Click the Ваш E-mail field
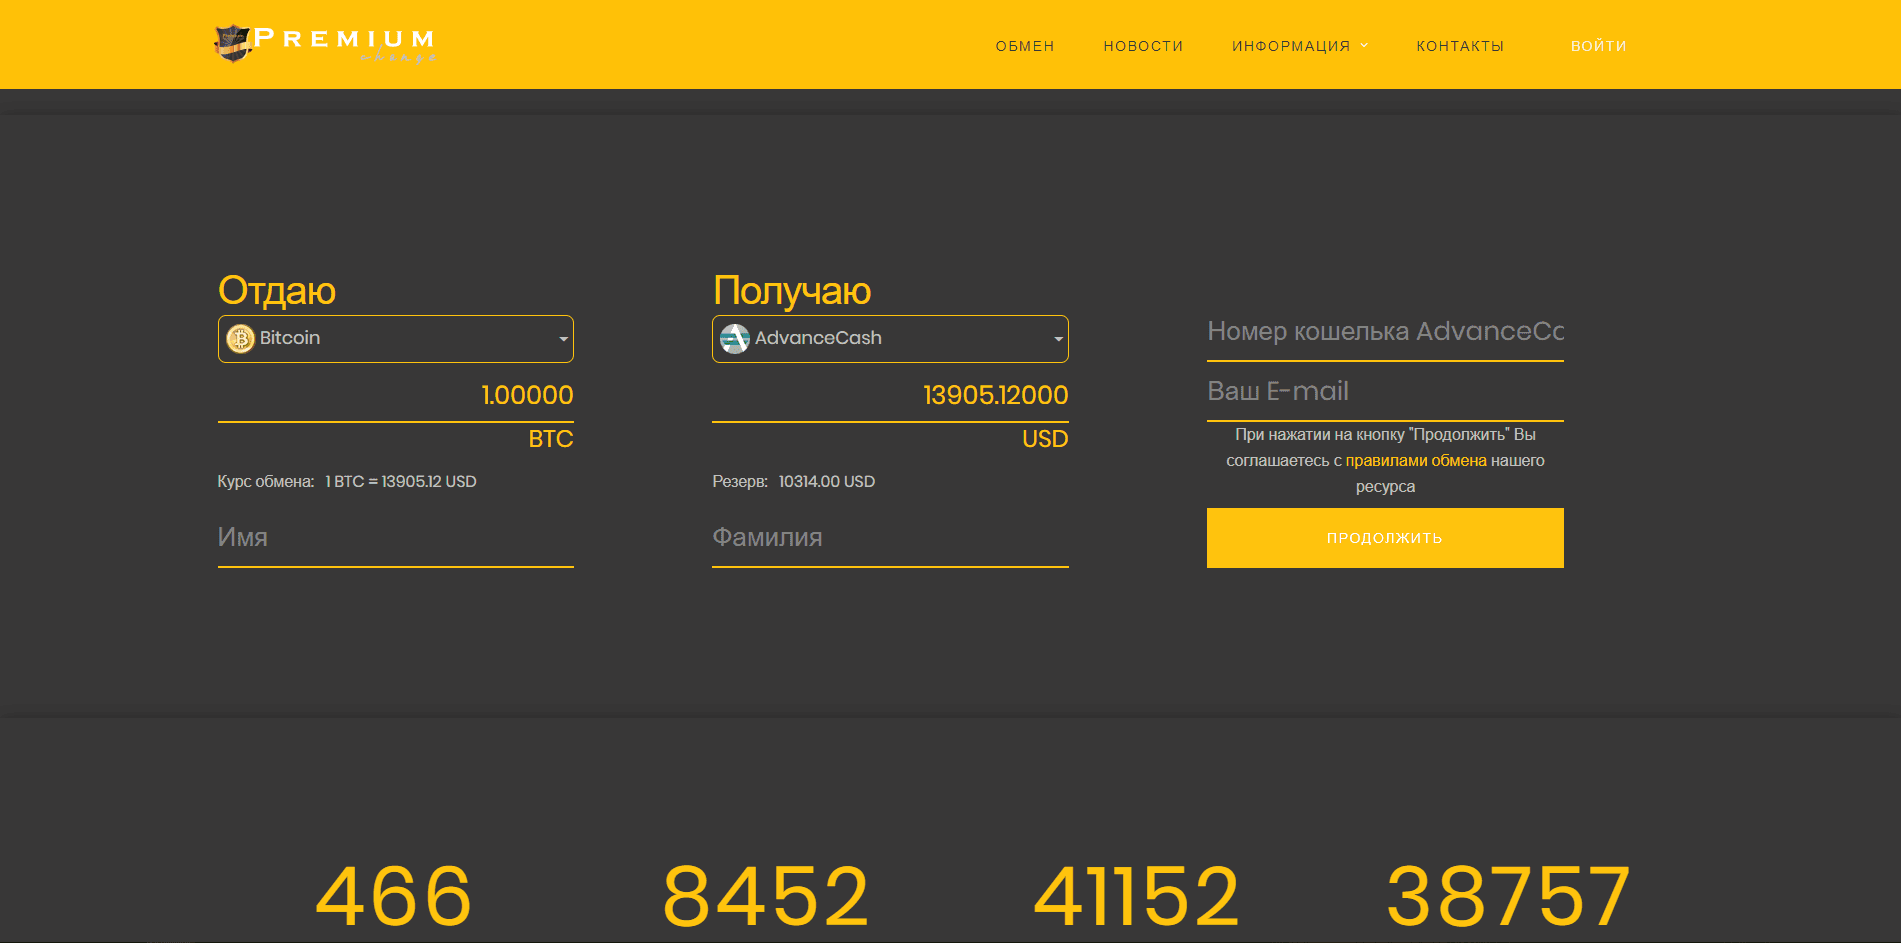Image resolution: width=1901 pixels, height=943 pixels. tap(1385, 392)
